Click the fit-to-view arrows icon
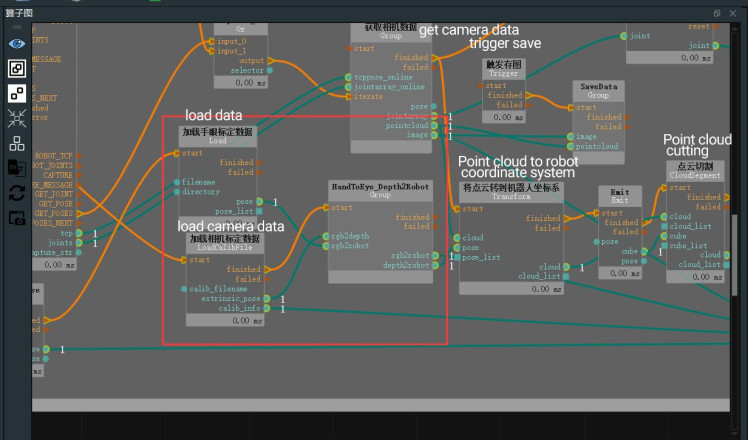Image resolution: width=748 pixels, height=440 pixels. pos(17,118)
